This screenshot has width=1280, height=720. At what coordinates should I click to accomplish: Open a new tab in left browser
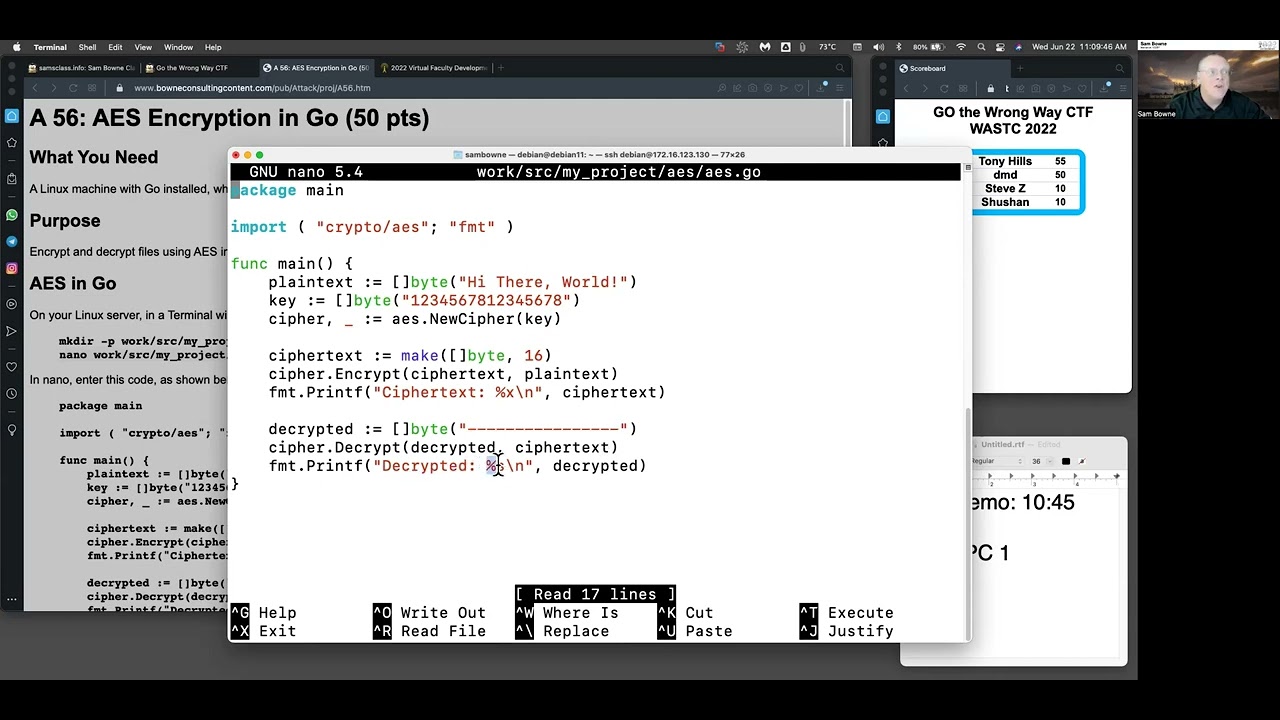click(501, 68)
